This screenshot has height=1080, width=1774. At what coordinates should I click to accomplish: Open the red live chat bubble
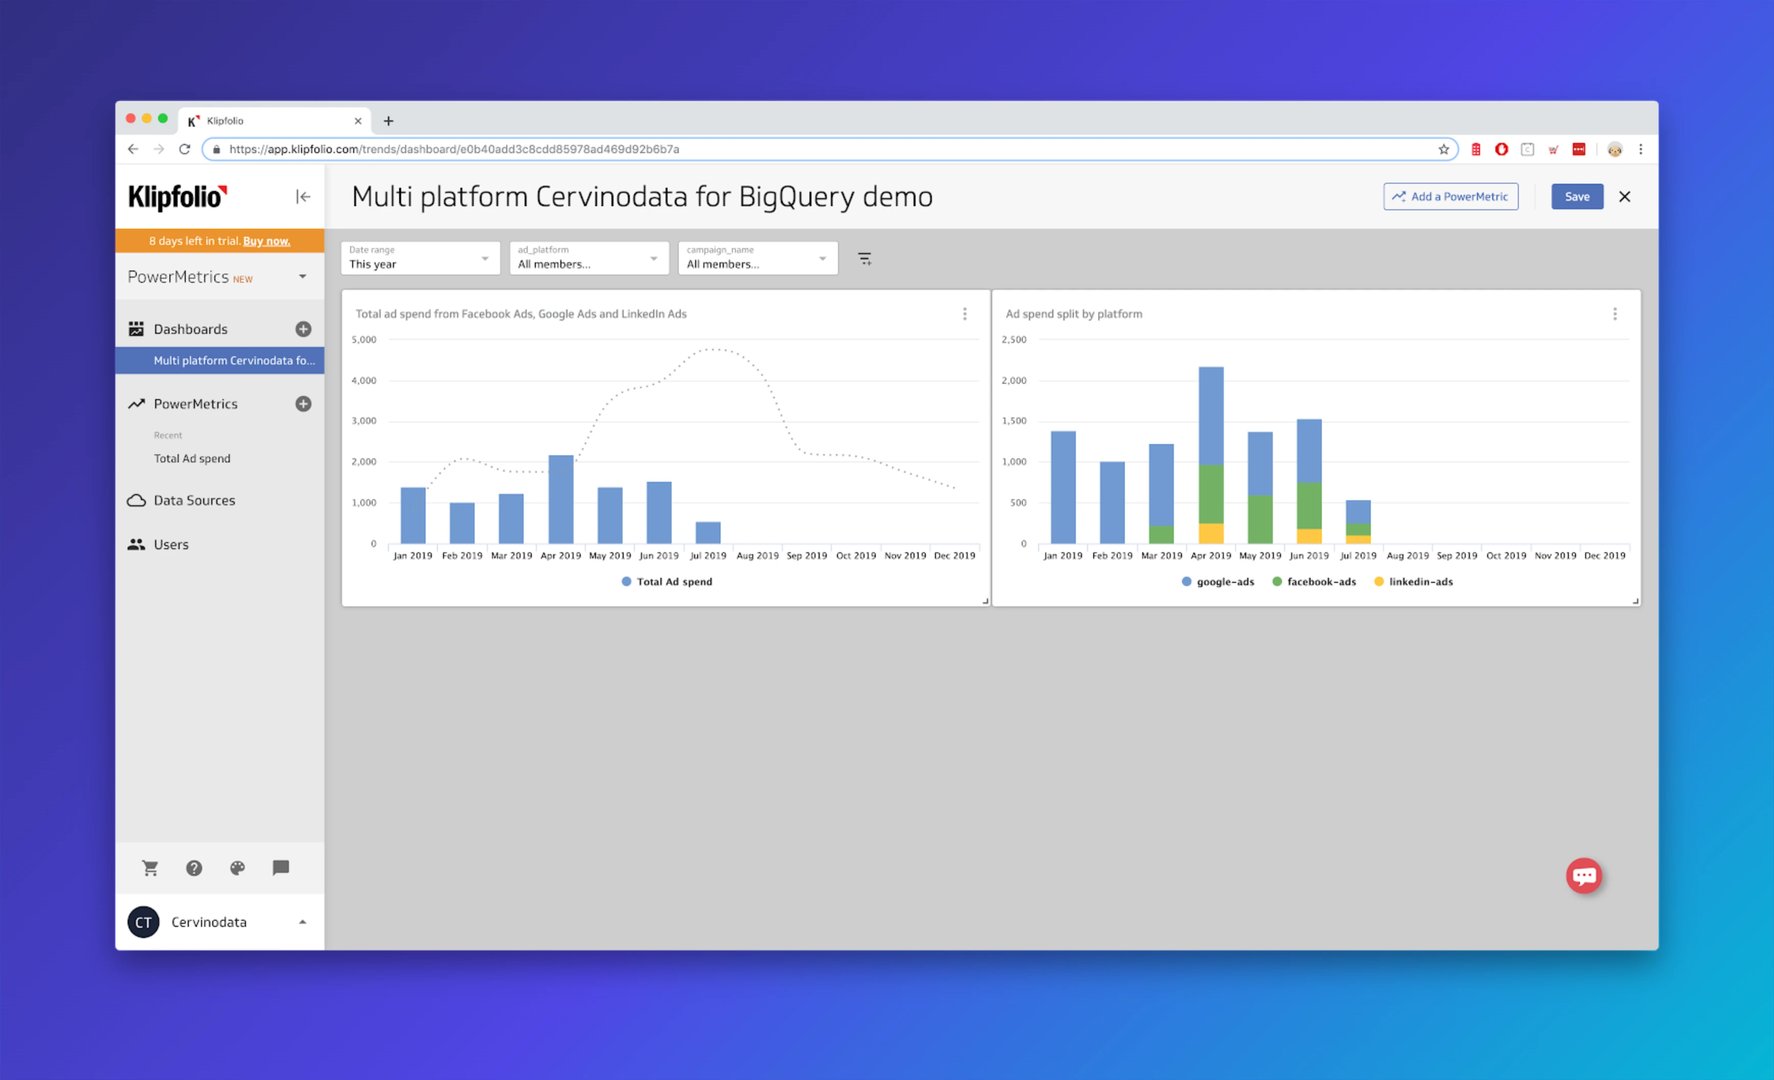point(1584,876)
